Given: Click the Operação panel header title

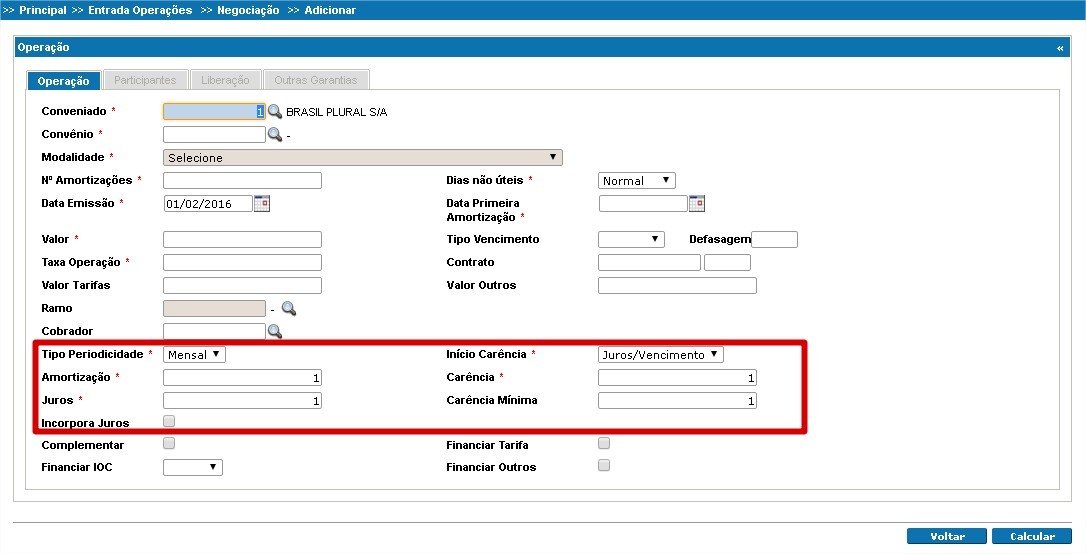Looking at the screenshot, I should [44, 48].
